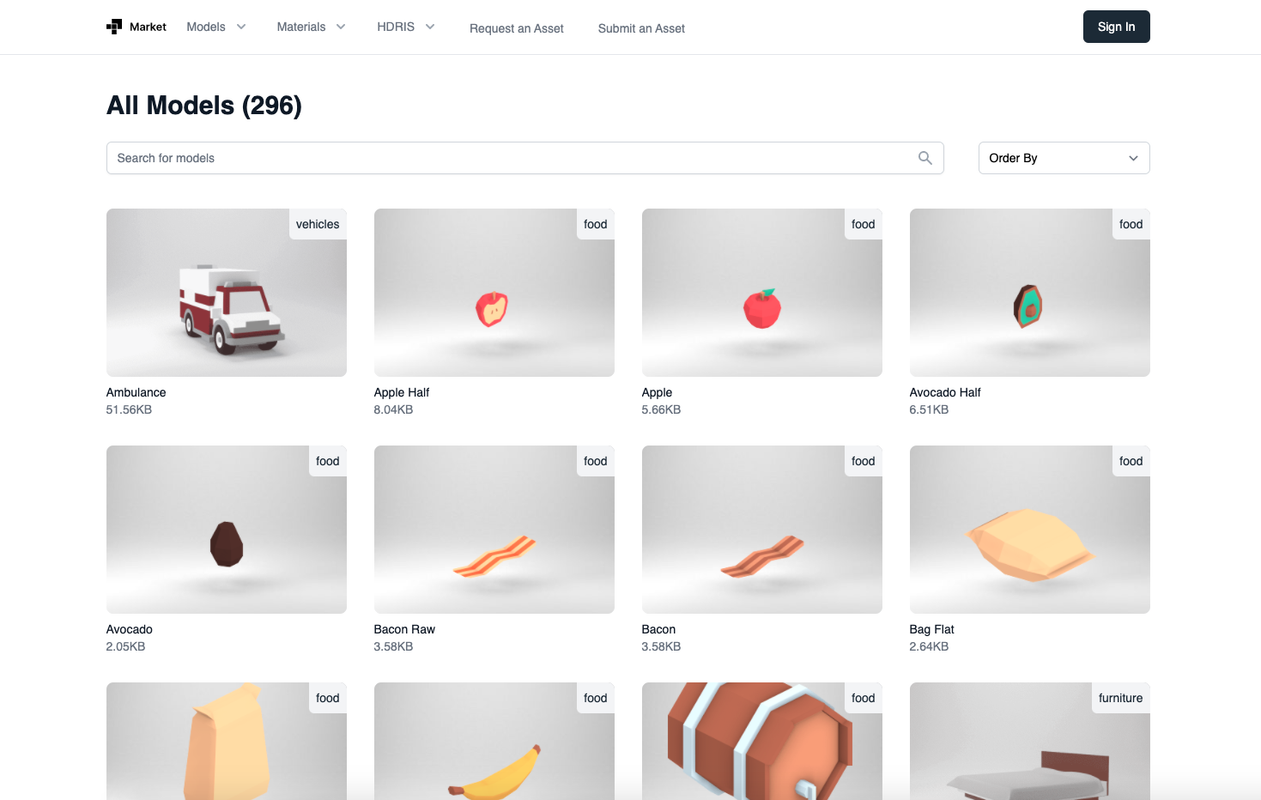Select the banana model image
The image size is (1261, 800).
click(494, 741)
